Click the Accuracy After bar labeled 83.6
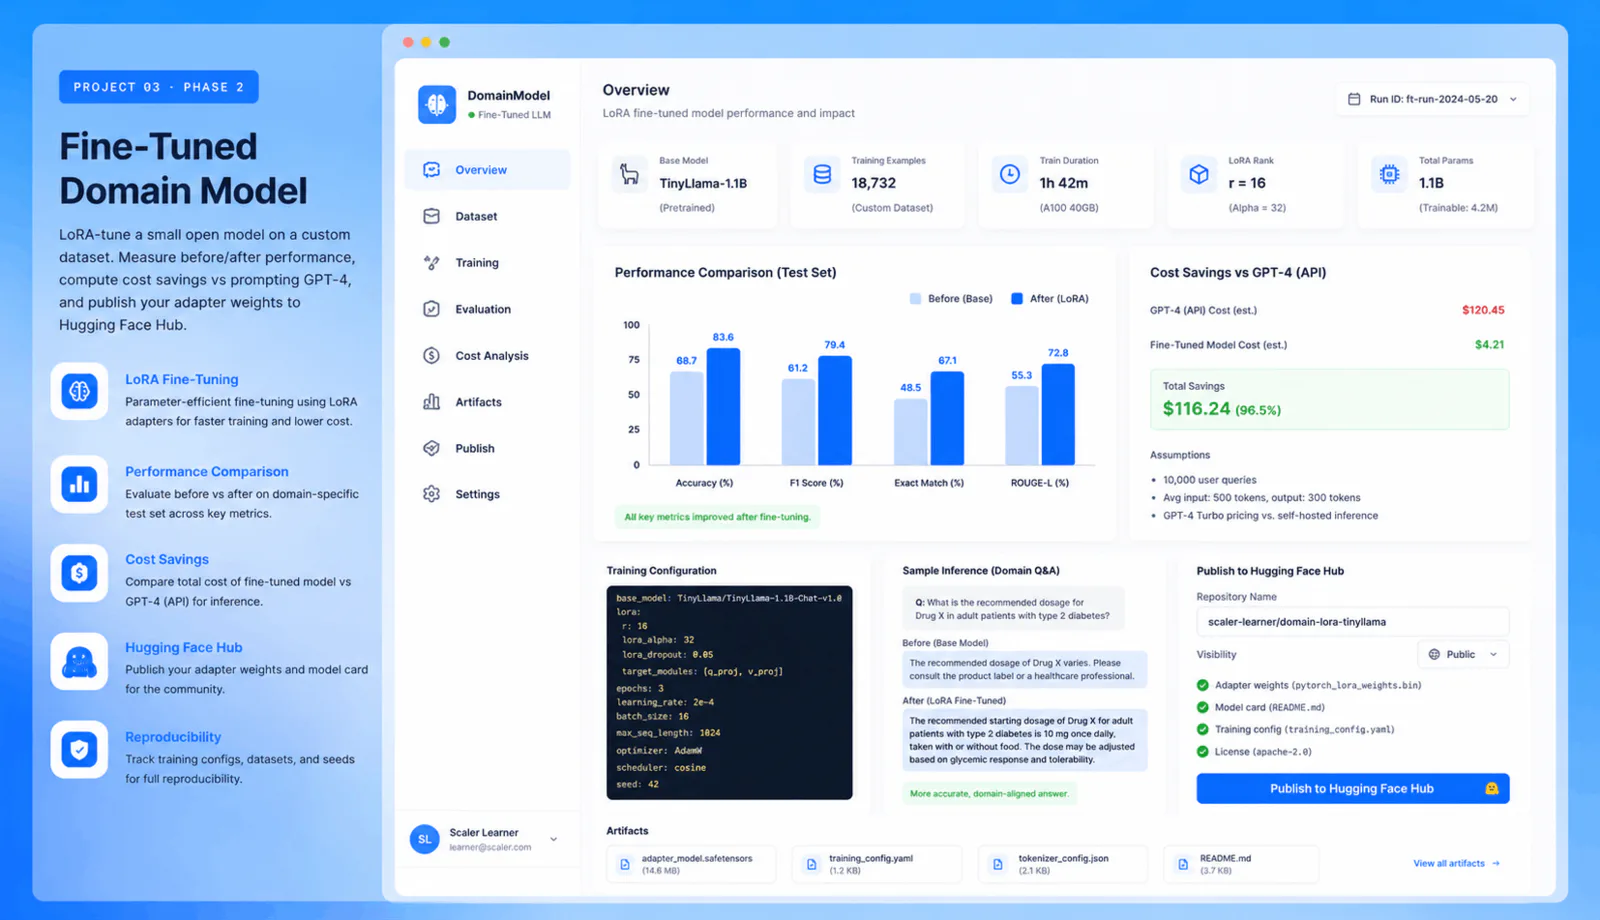Viewport: 1600px width, 920px height. [x=723, y=406]
